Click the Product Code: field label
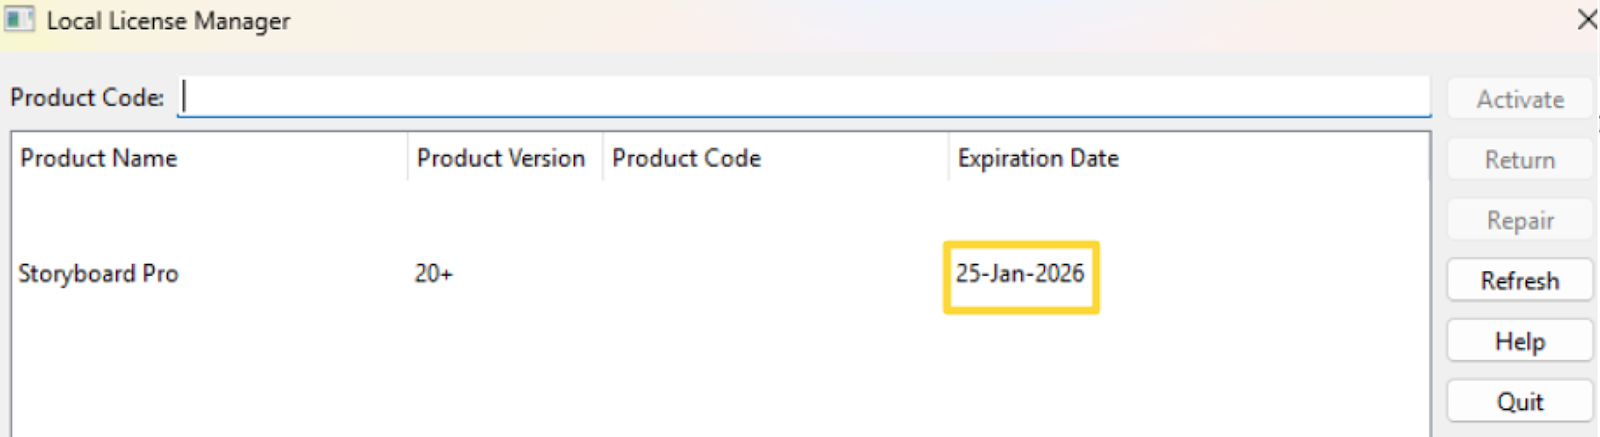 click(87, 98)
